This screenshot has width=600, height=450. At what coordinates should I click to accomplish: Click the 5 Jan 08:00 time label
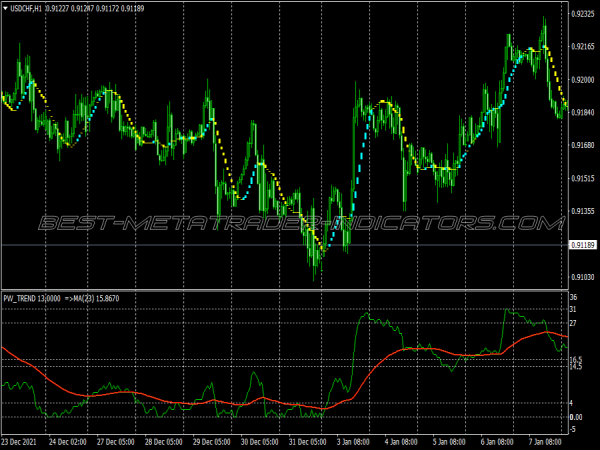click(449, 442)
